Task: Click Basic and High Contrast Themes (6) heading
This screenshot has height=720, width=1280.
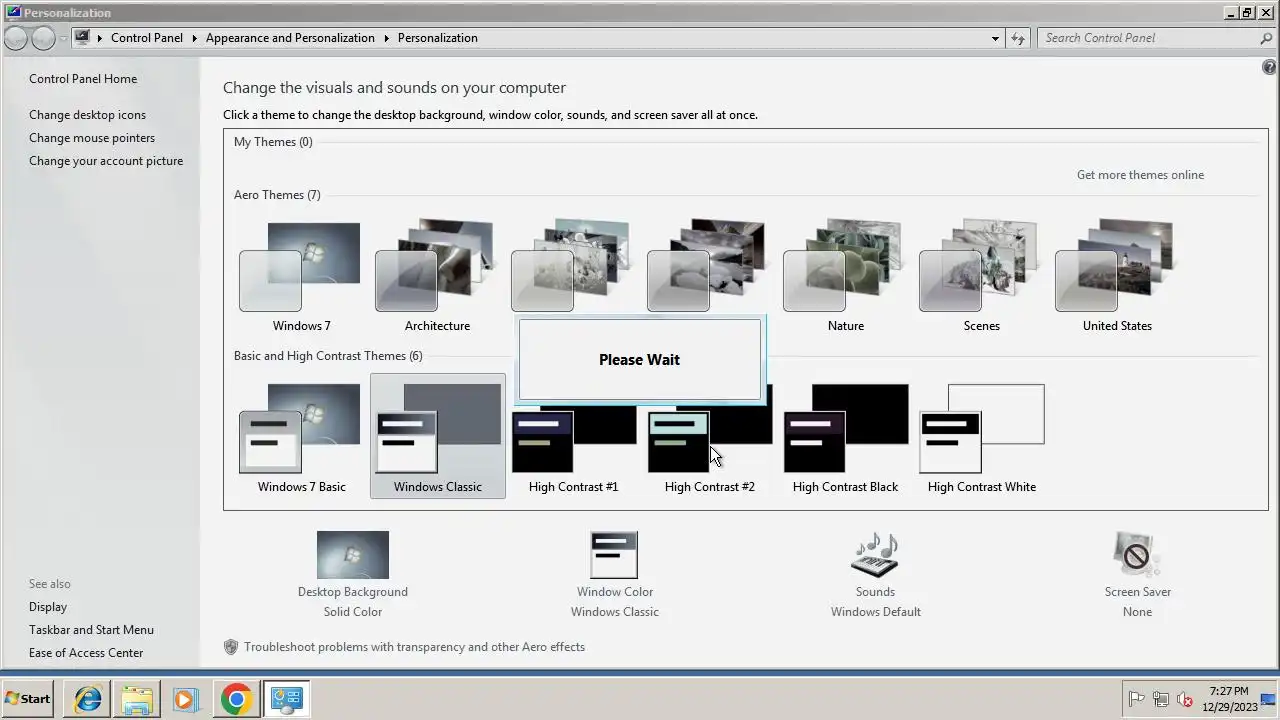Action: pyautogui.click(x=328, y=356)
